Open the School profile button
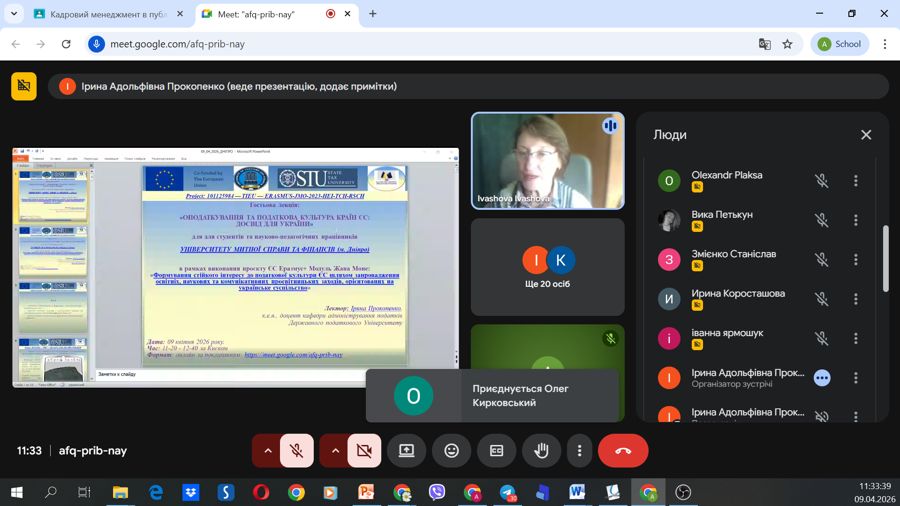 [x=838, y=44]
